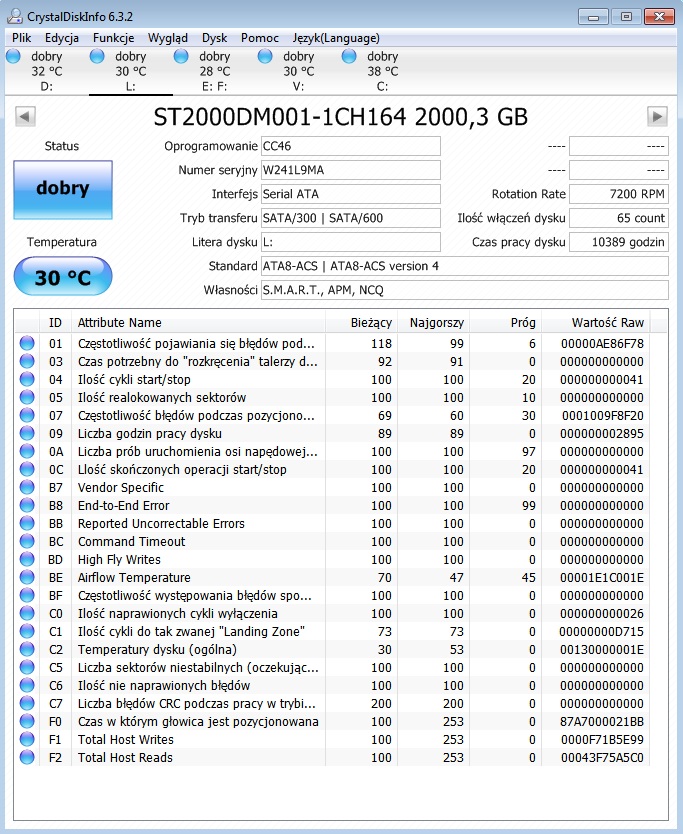This screenshot has height=834, width=683.
Task: Click the status orb for Total Host Reads
Action: 27,757
